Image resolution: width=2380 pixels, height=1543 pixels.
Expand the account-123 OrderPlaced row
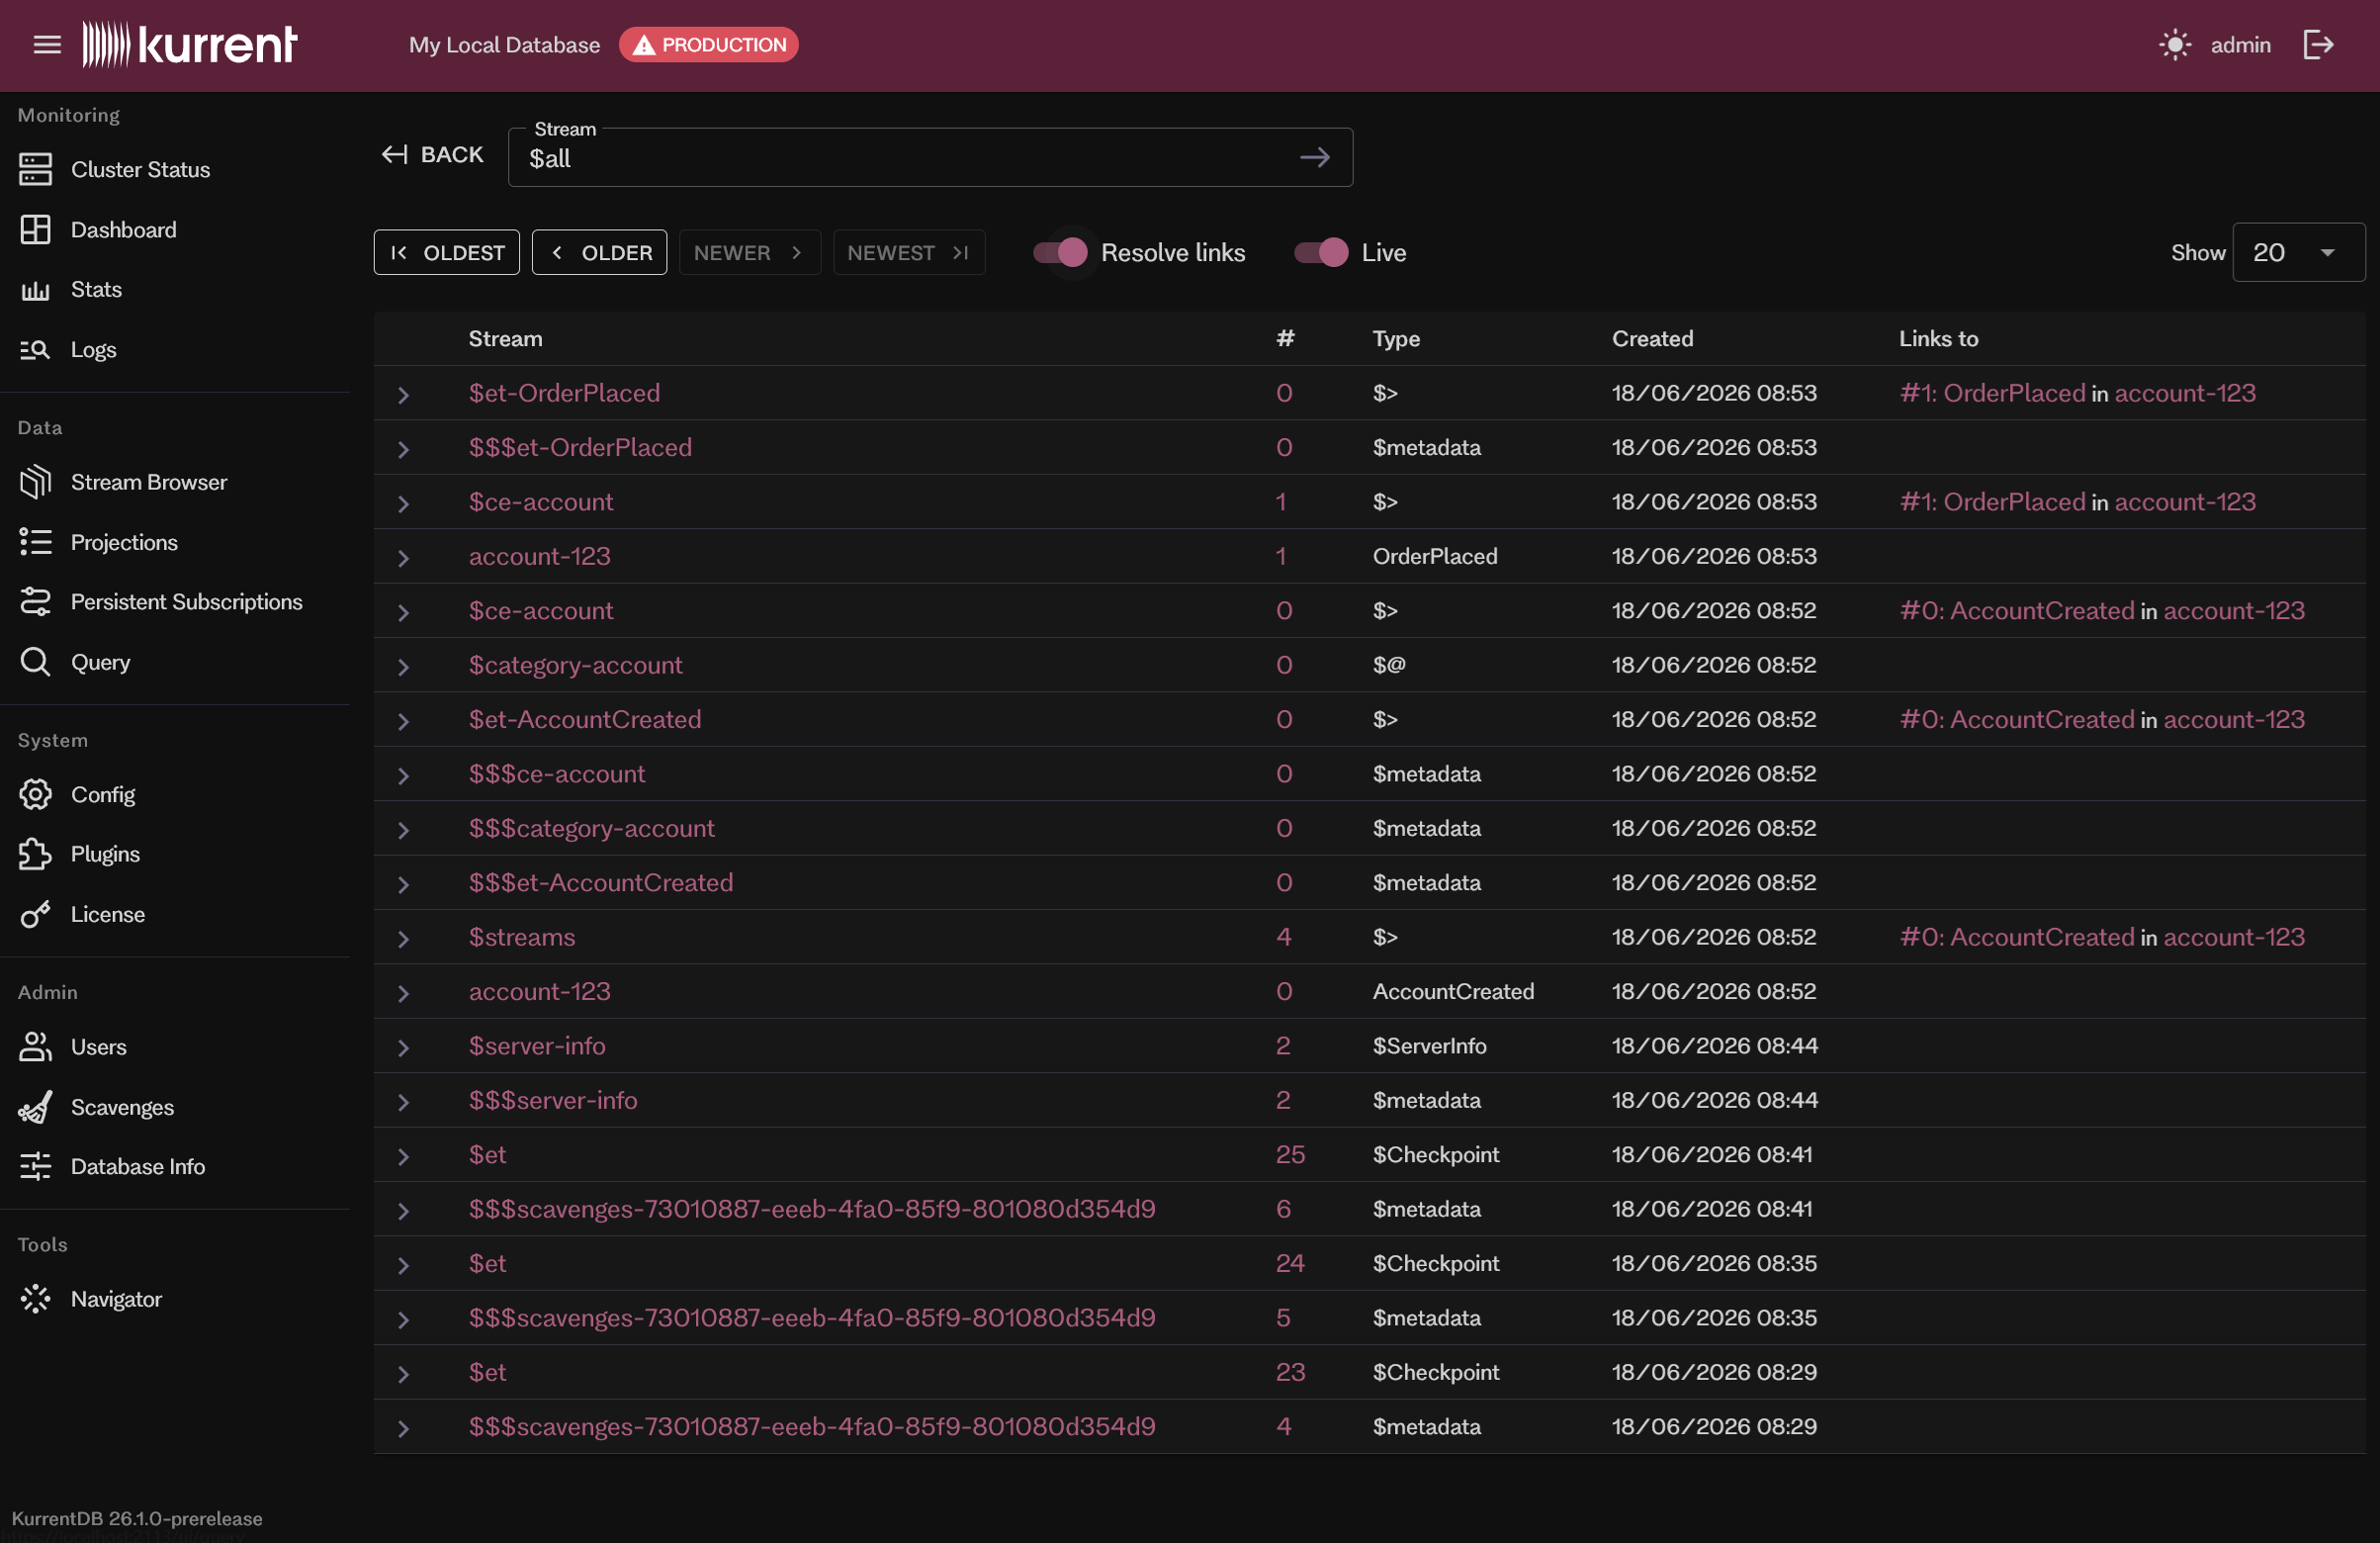[403, 558]
